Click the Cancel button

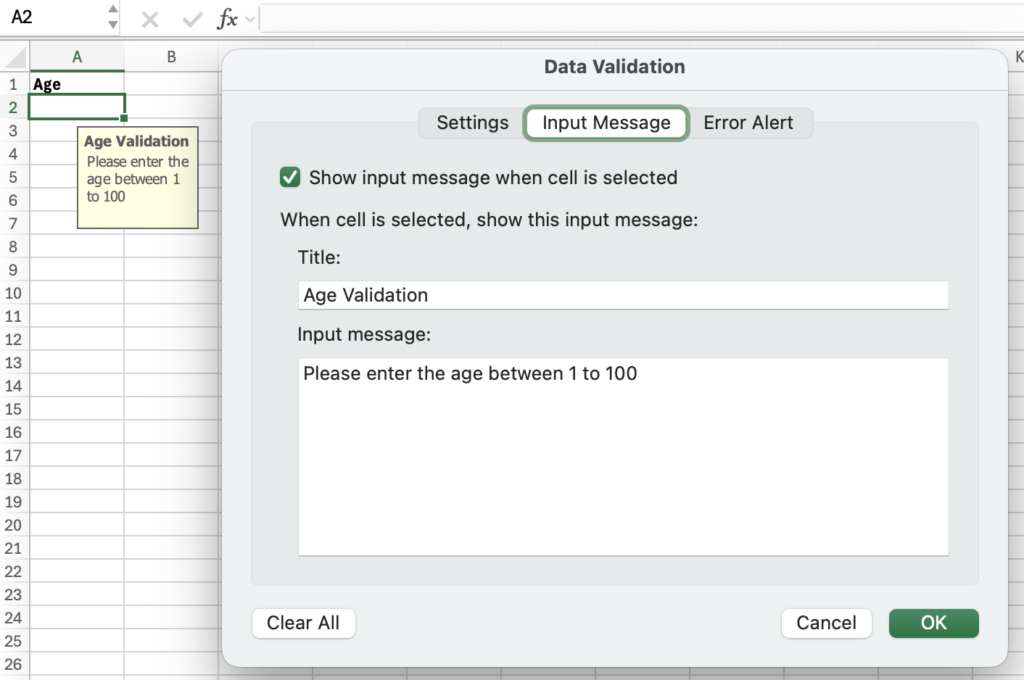click(825, 623)
